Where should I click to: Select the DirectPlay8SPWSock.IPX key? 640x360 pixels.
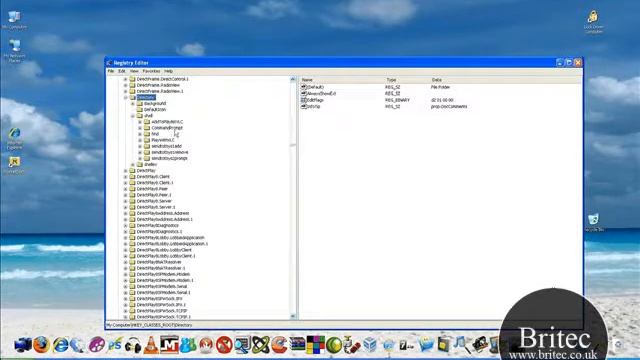(x=160, y=299)
